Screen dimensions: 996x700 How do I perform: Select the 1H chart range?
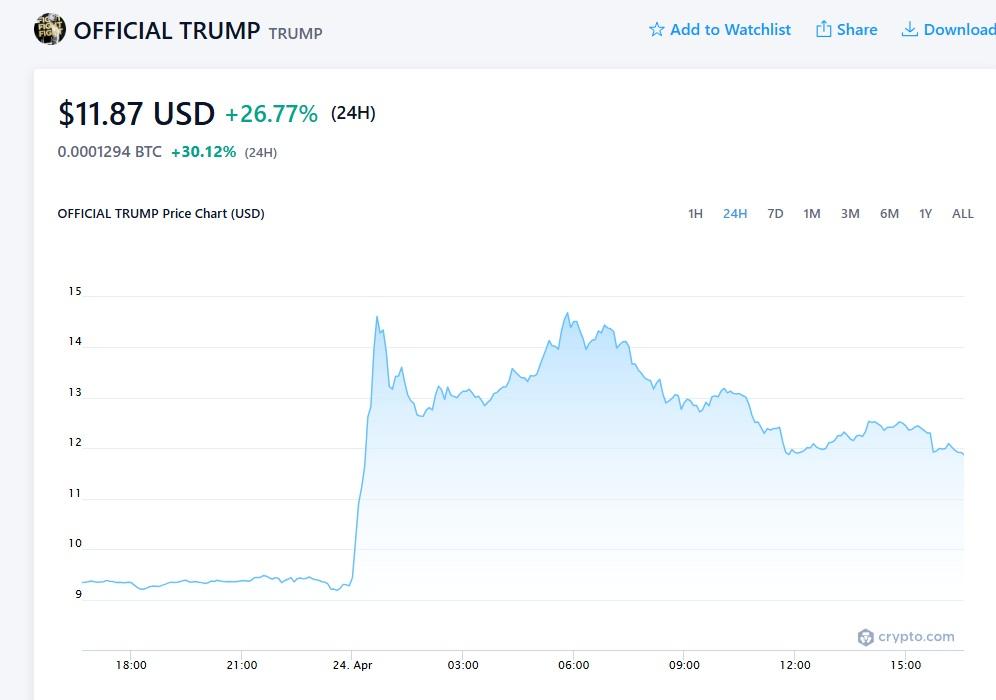coord(695,213)
